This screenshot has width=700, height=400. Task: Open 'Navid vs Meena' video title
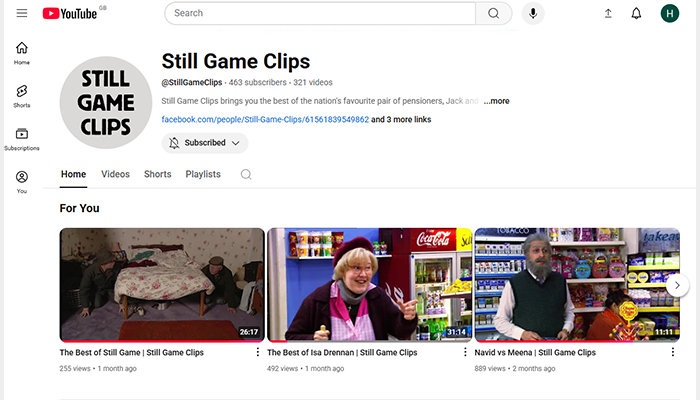tap(535, 352)
